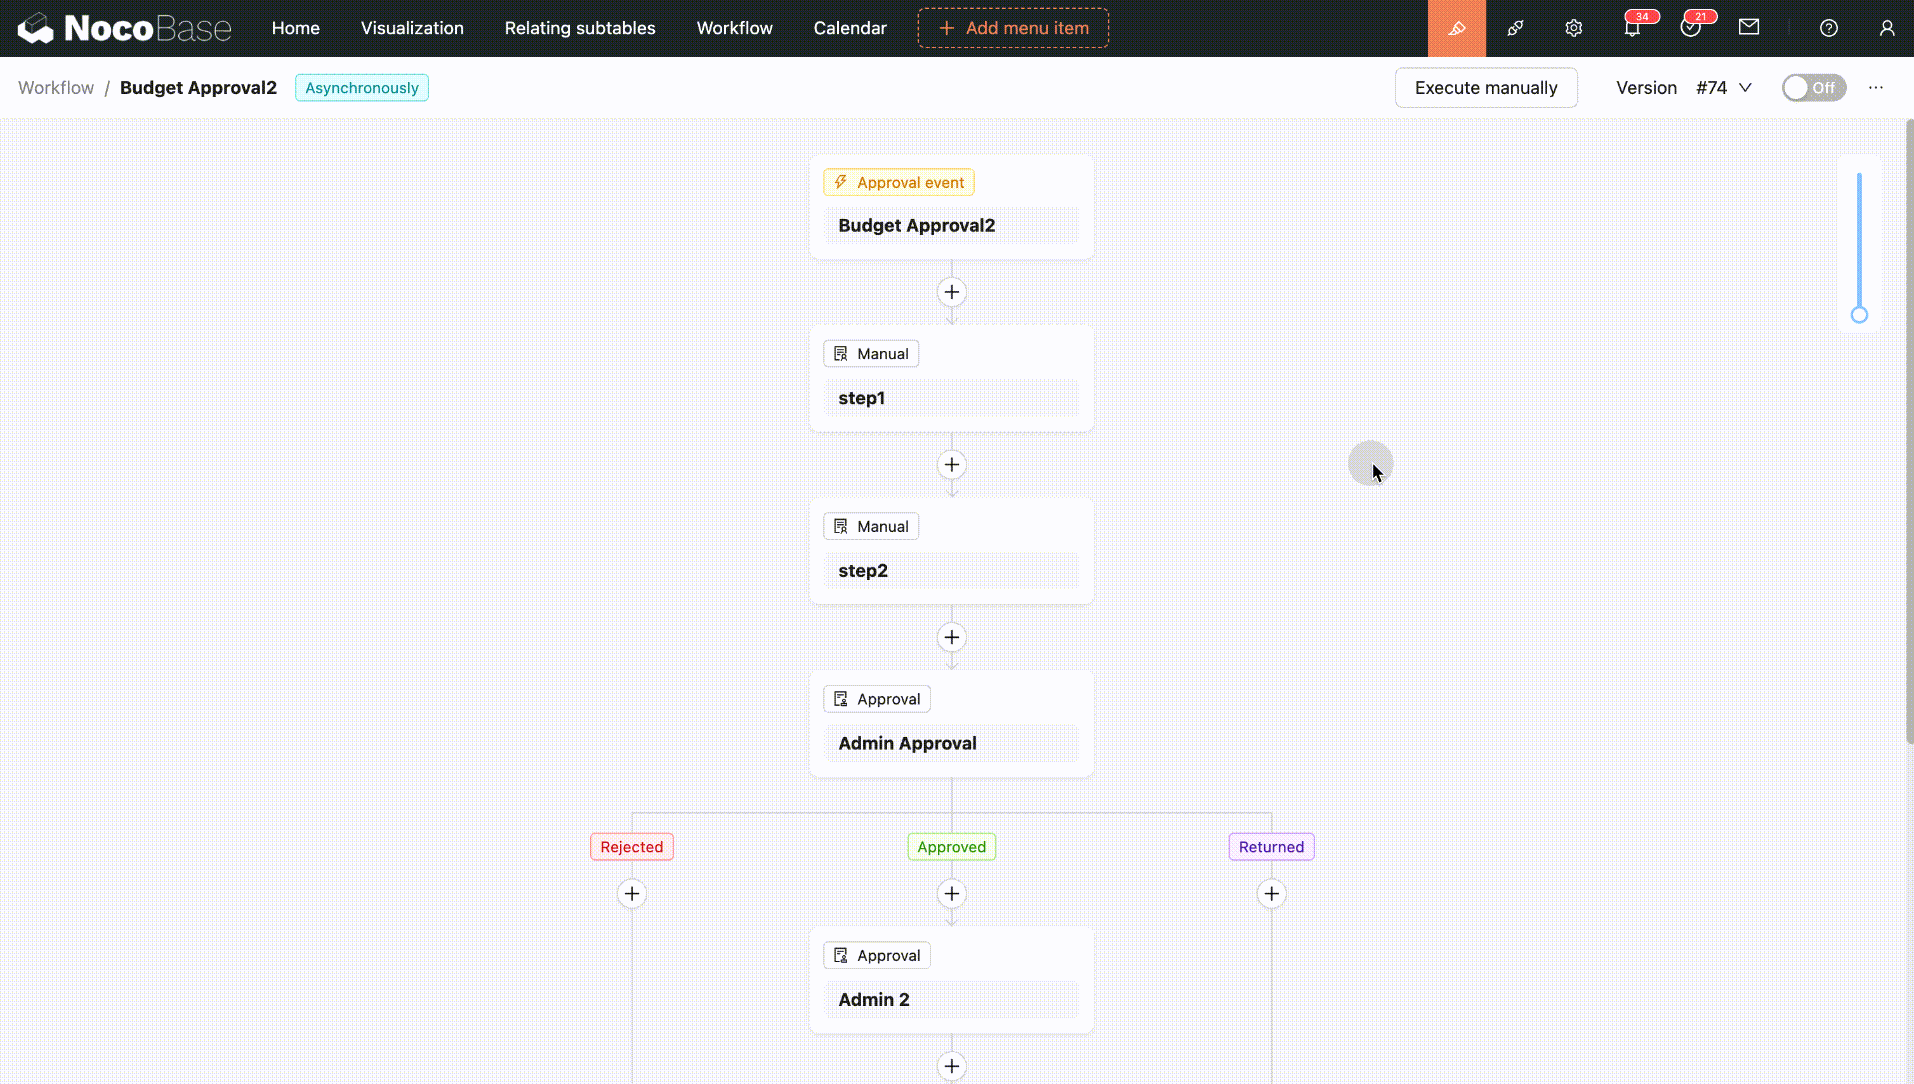
Task: Open the Calendar menu item
Action: [x=850, y=28]
